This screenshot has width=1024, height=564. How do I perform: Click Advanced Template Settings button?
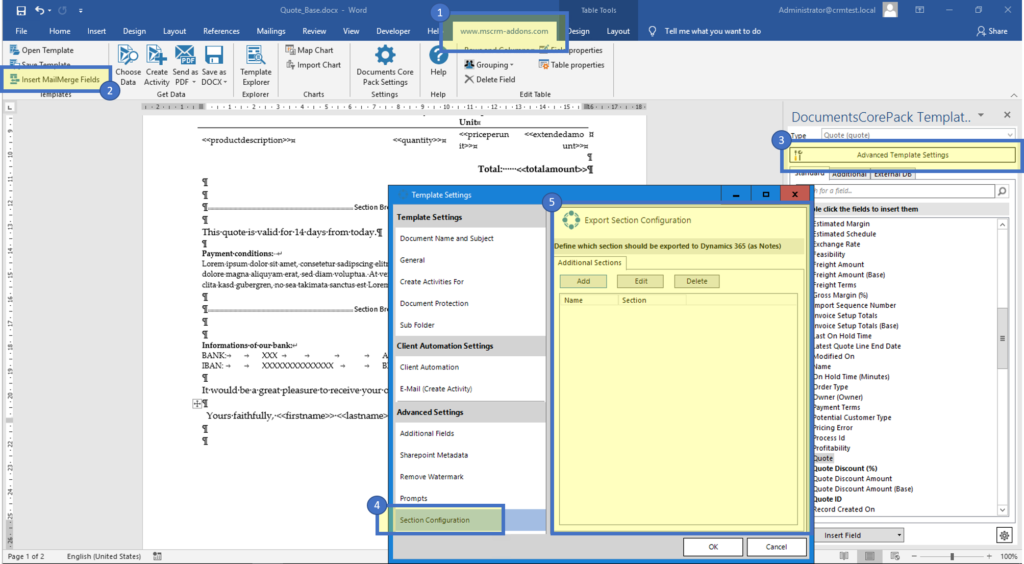[x=903, y=155]
